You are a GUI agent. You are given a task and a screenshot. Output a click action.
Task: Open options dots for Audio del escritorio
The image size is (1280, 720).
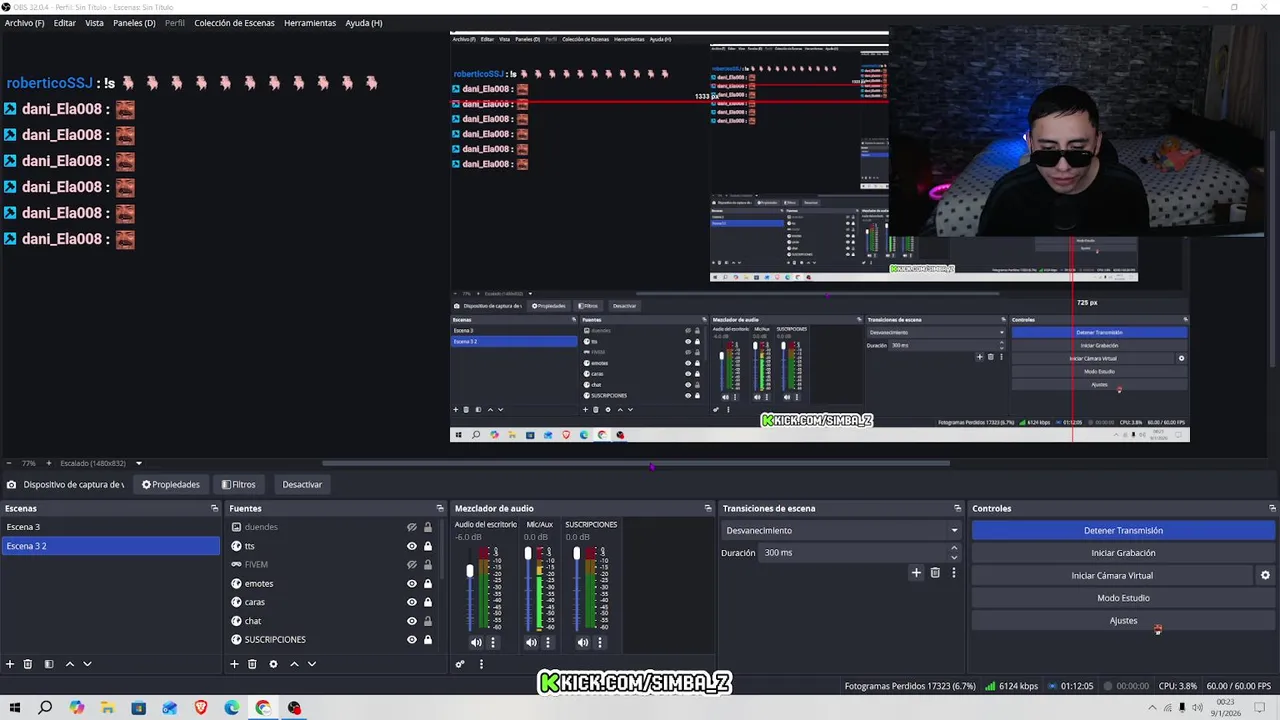click(x=492, y=643)
